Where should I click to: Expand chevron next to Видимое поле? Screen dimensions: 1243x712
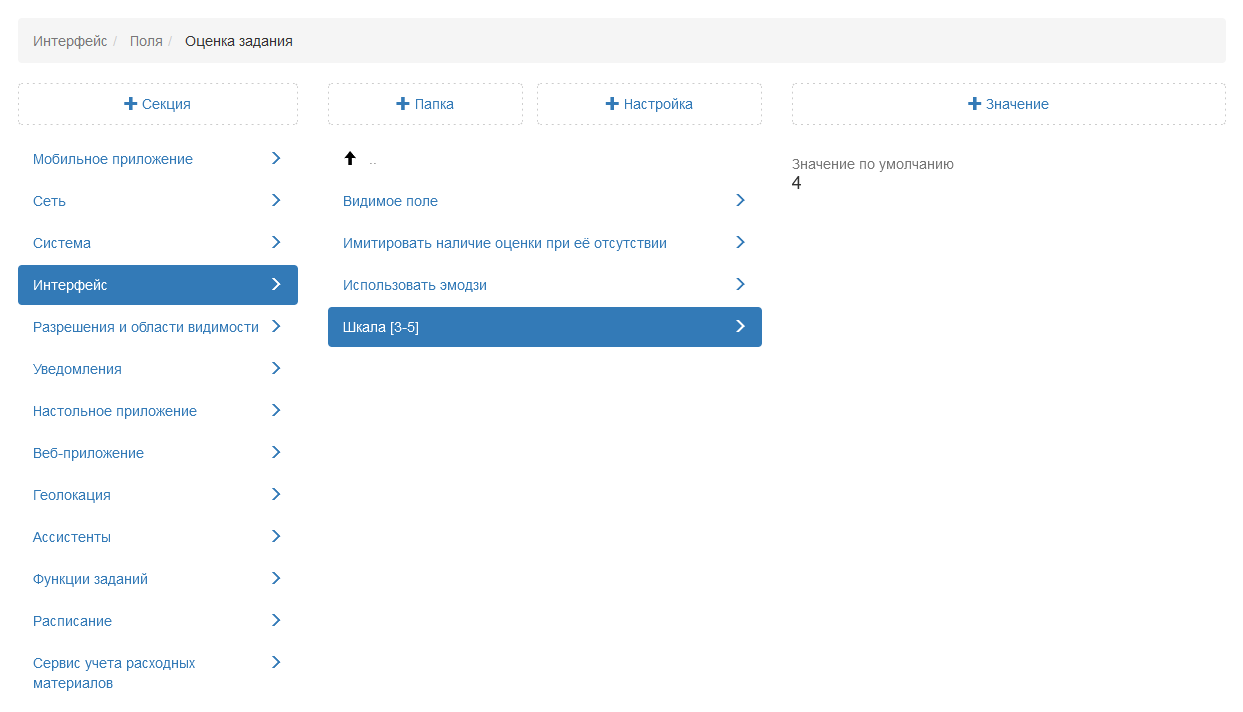click(x=740, y=200)
